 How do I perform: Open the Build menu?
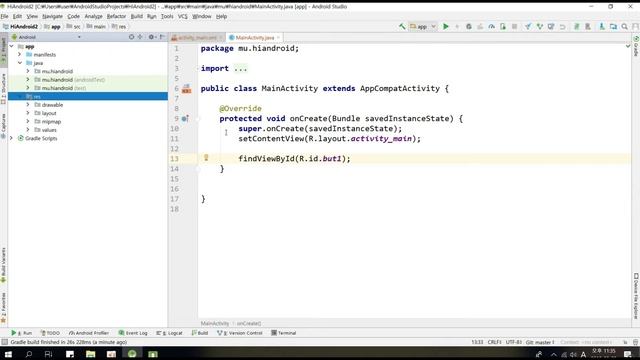click(x=137, y=16)
